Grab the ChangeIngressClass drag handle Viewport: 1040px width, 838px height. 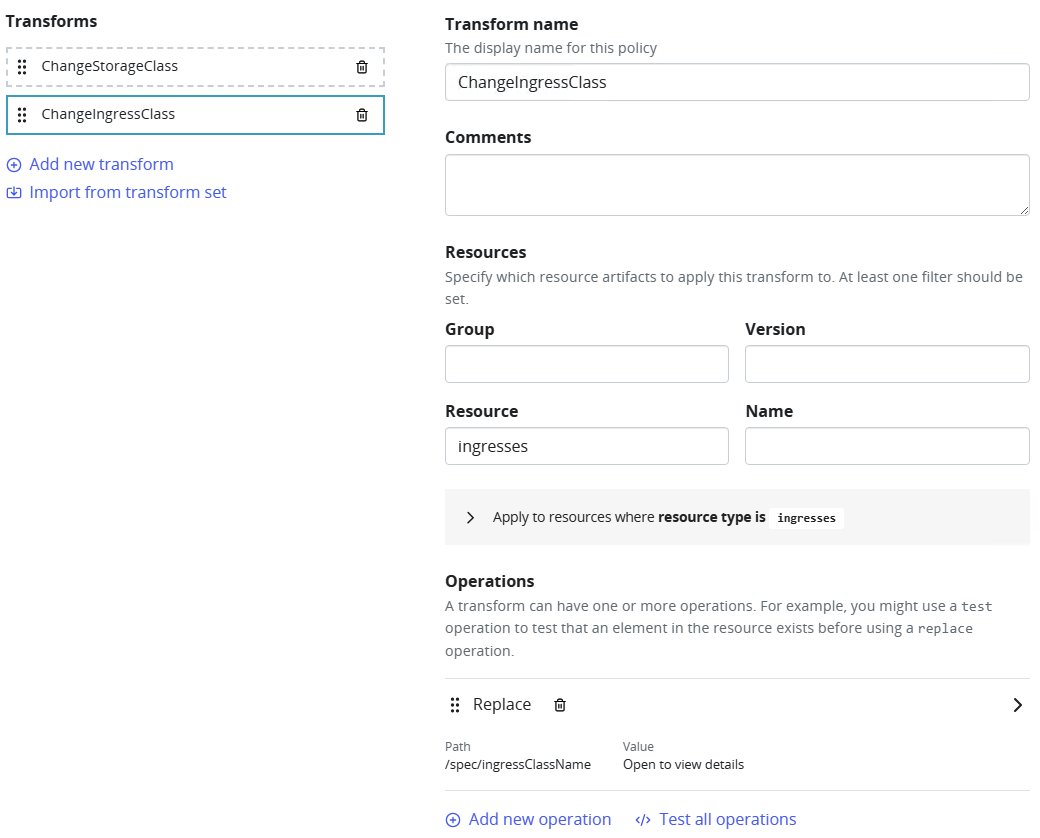coord(22,115)
